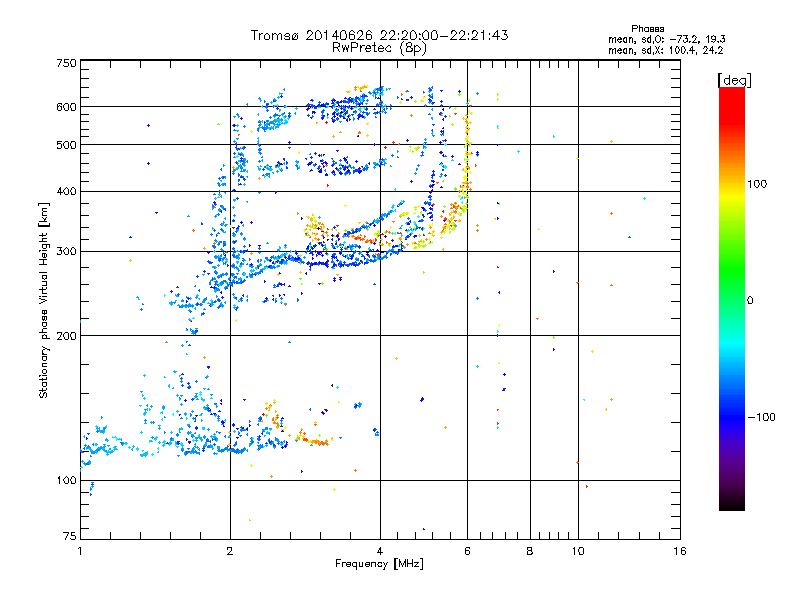Click the frequency axis tick label "1"
Image resolution: width=800 pixels, height=600 pixels.
(80, 551)
